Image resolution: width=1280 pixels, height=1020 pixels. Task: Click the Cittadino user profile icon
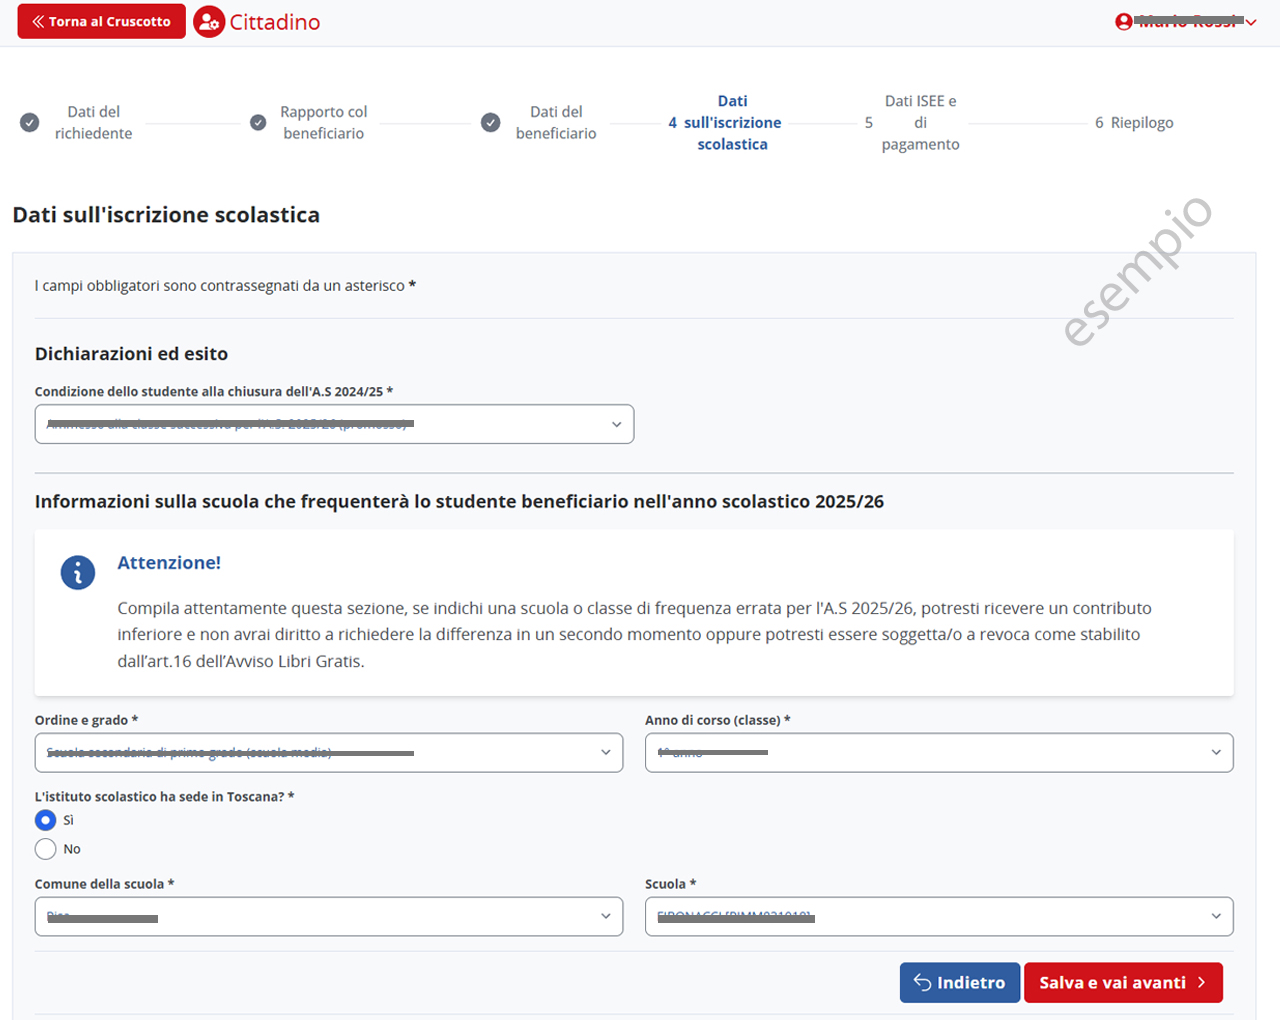[209, 22]
